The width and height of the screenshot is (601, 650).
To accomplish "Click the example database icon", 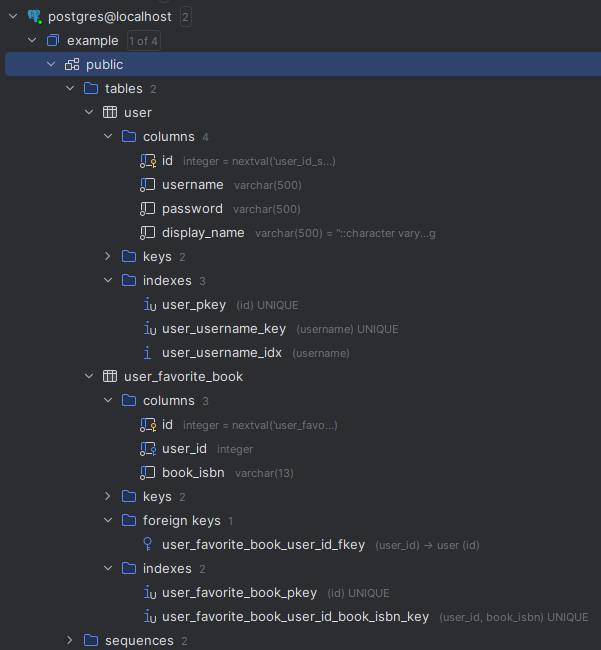I will pyautogui.click(x=53, y=41).
